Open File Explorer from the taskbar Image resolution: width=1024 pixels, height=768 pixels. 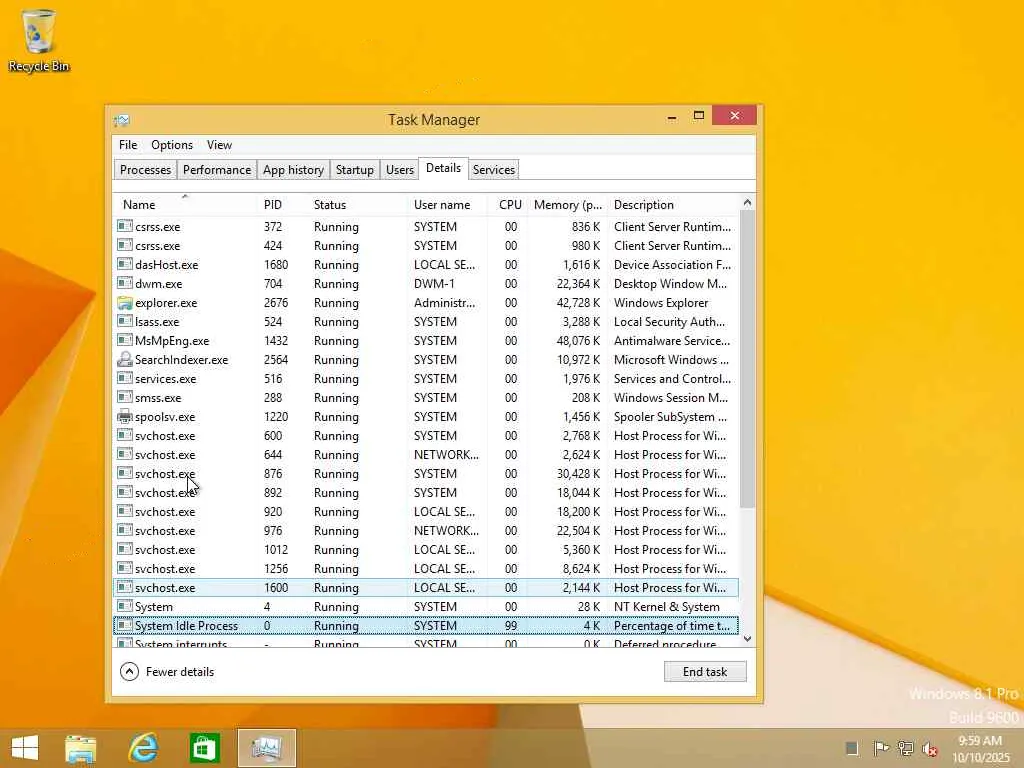81,748
